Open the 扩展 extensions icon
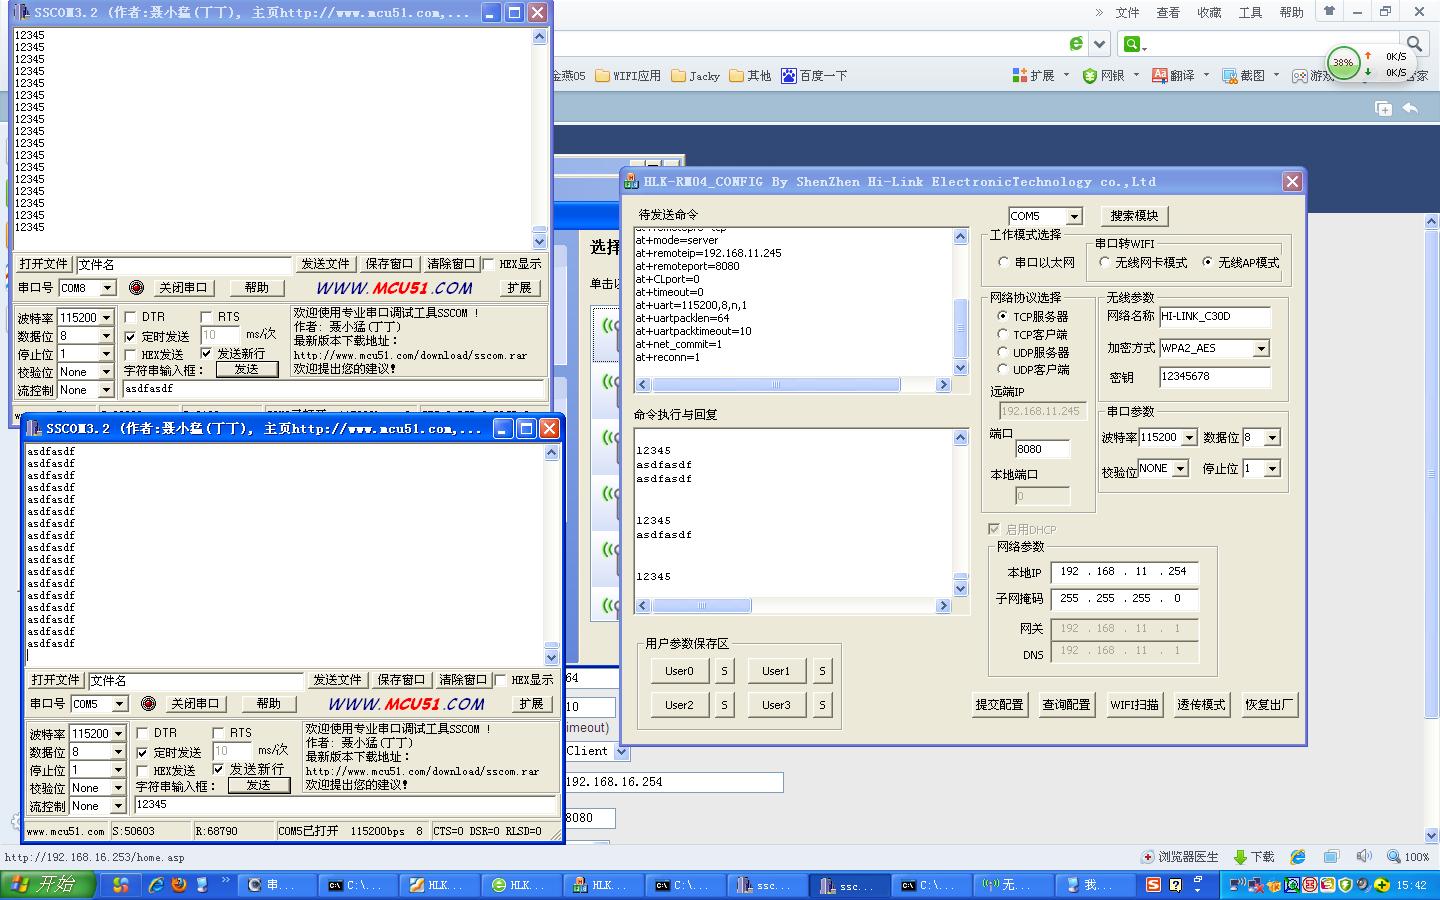The height and width of the screenshot is (900, 1440). 1020,75
